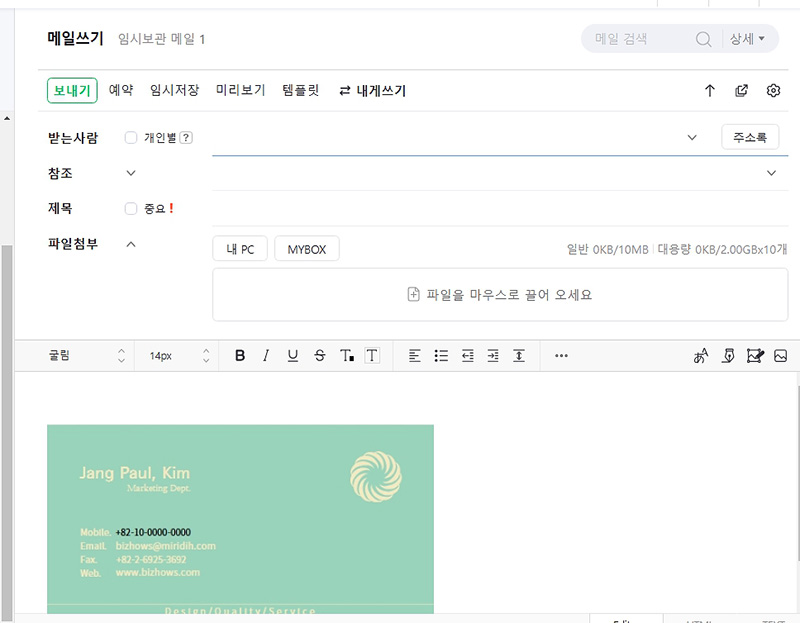Screen dimensions: 800x623
Task: Open mail settings with the gear icon
Action: click(x=773, y=90)
